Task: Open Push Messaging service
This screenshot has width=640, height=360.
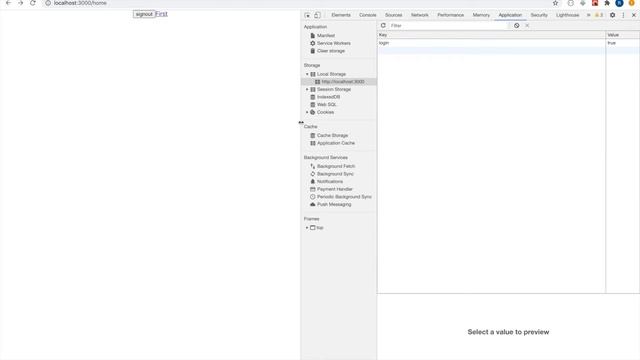Action: 334,204
